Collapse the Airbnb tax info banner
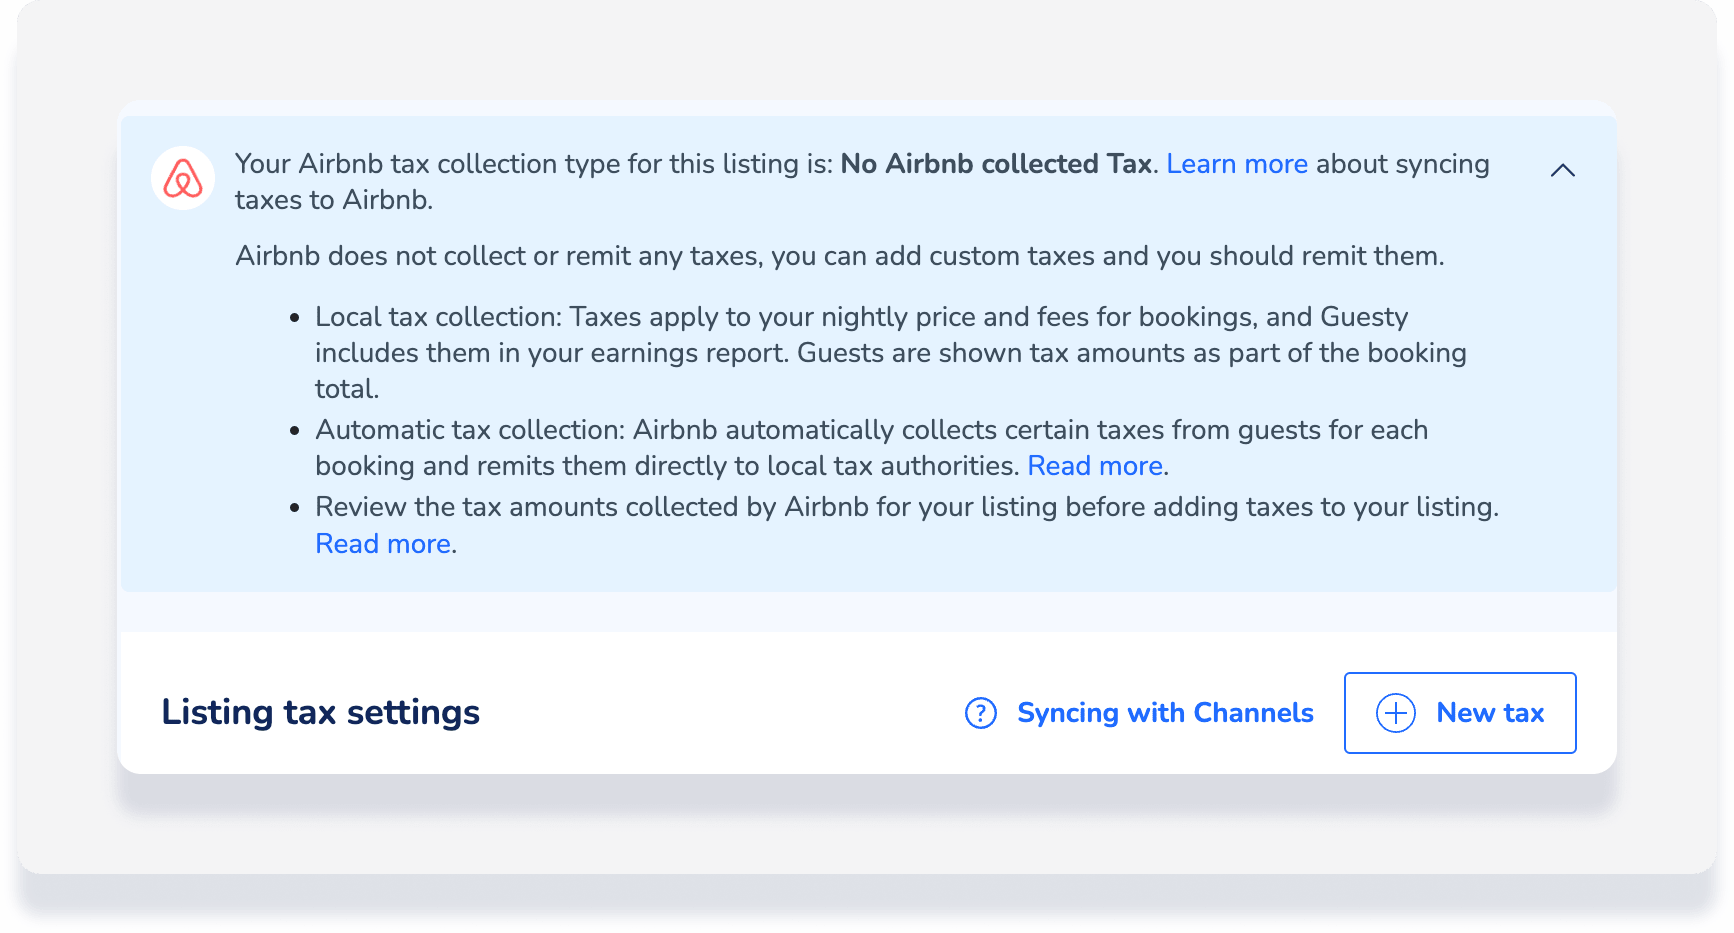Image resolution: width=1734 pixels, height=933 pixels. click(1562, 170)
